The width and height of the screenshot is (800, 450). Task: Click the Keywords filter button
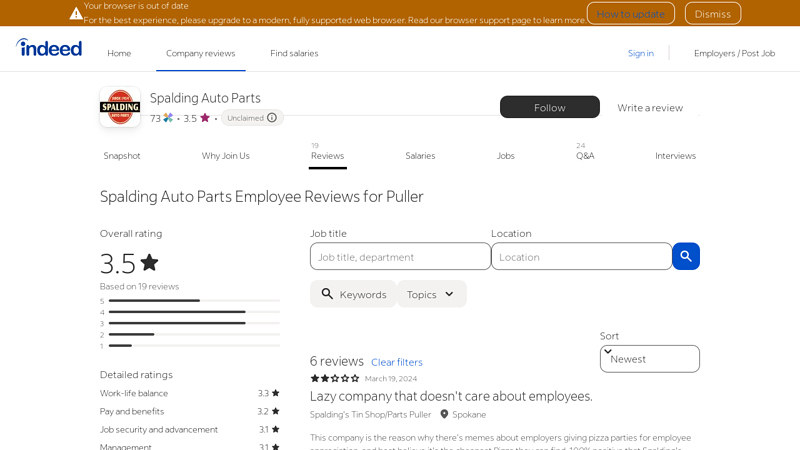(354, 294)
